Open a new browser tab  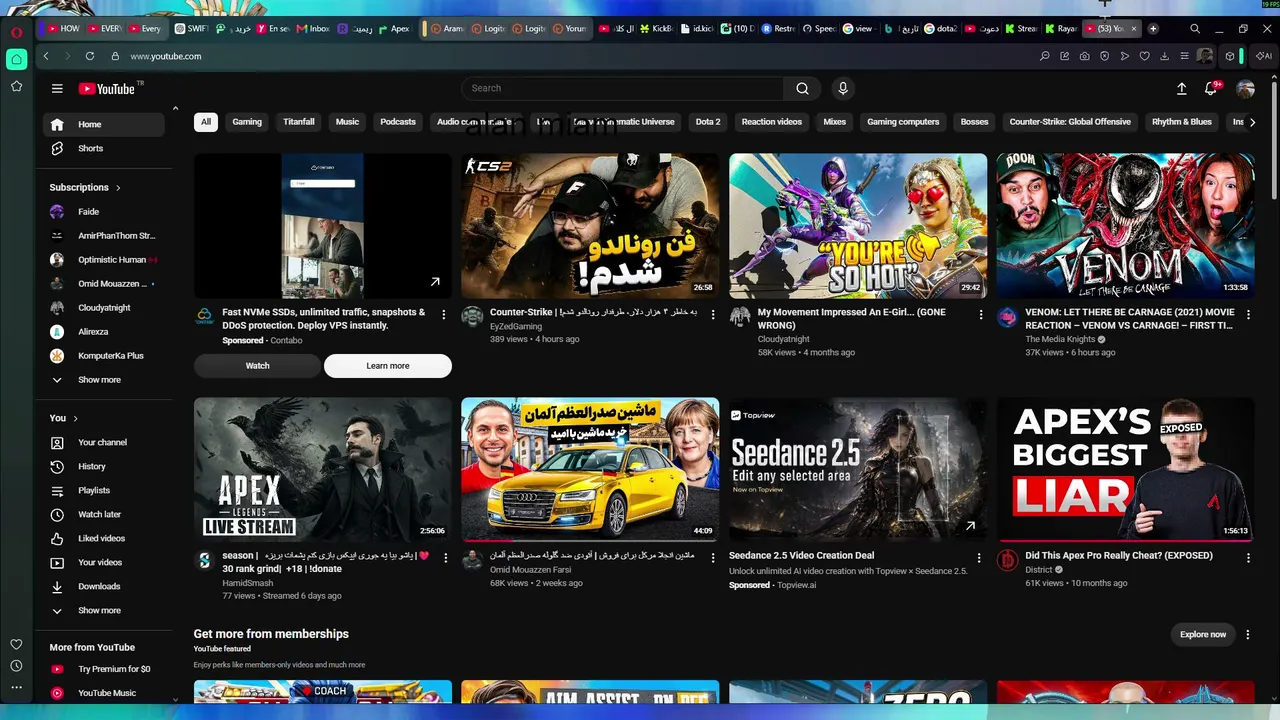1153,29
